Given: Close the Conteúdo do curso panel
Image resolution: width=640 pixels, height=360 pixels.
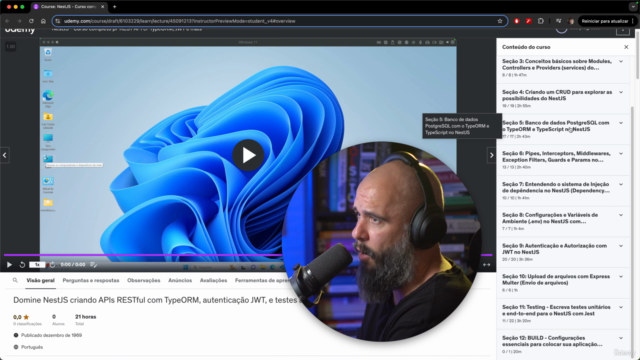Looking at the screenshot, I should [626, 47].
